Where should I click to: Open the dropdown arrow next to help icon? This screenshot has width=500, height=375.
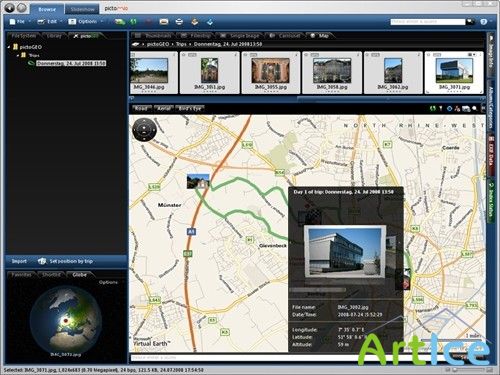[x=490, y=22]
